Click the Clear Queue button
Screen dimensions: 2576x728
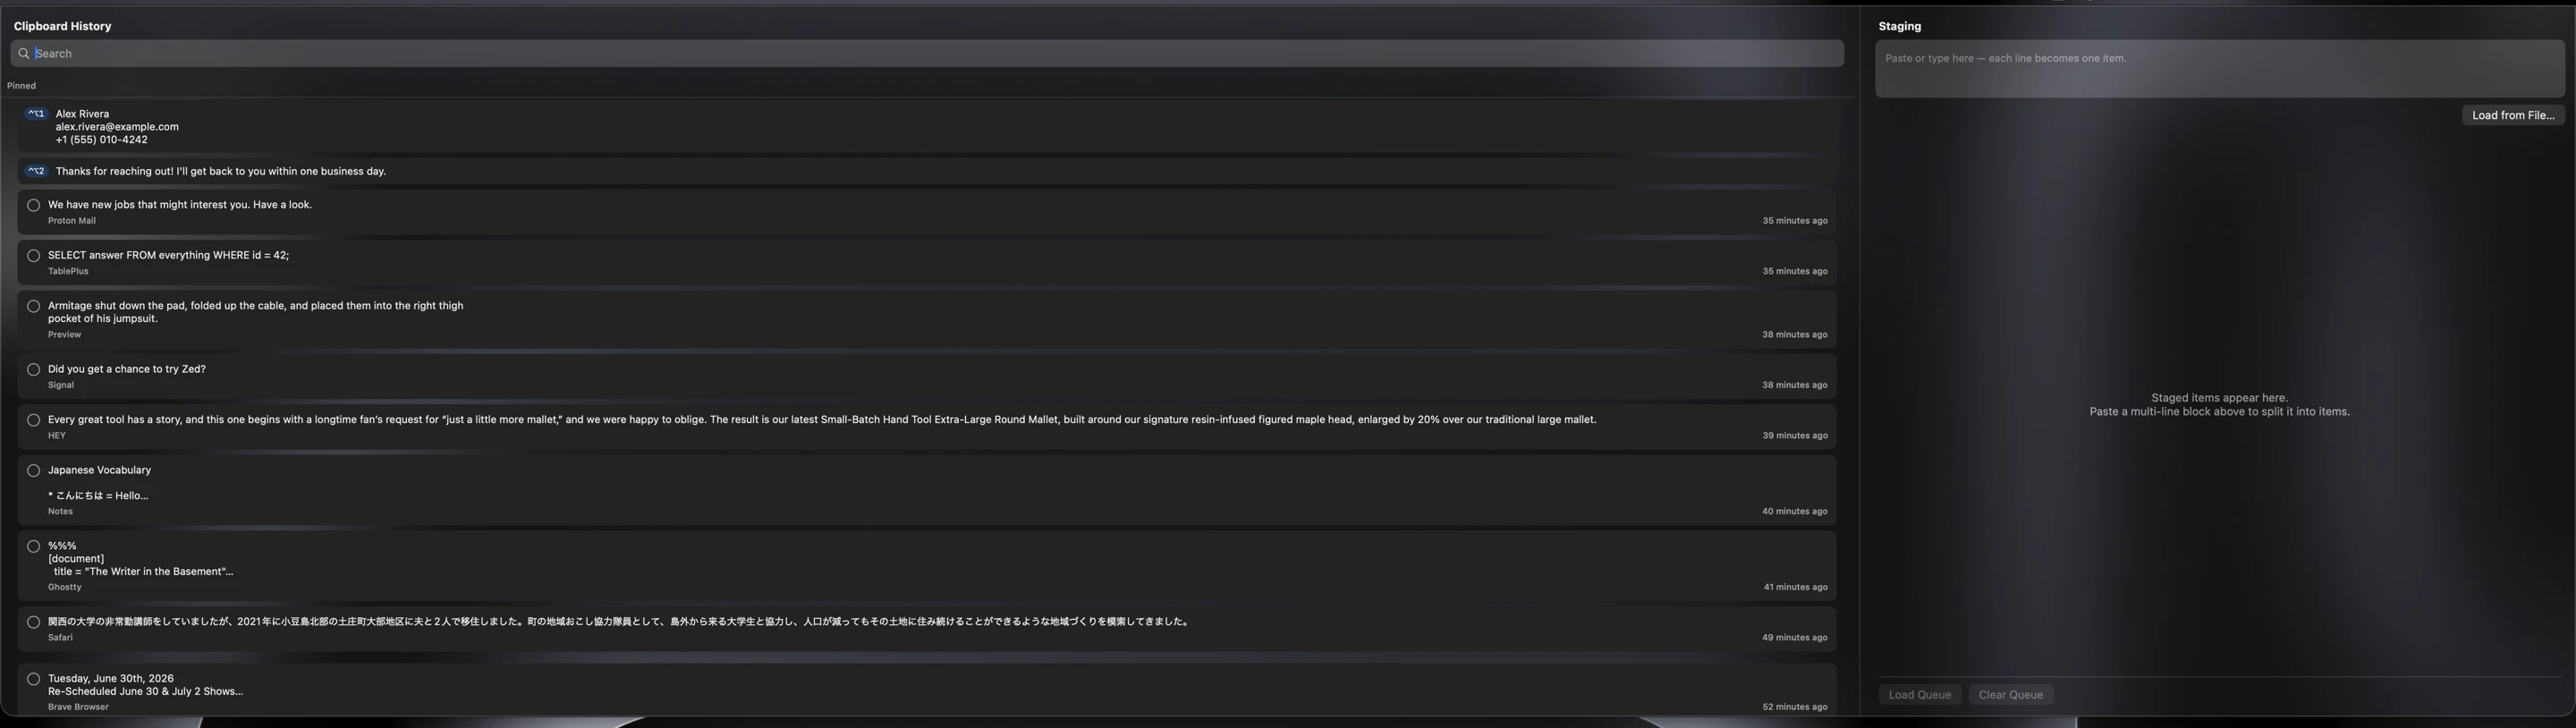tap(2011, 695)
